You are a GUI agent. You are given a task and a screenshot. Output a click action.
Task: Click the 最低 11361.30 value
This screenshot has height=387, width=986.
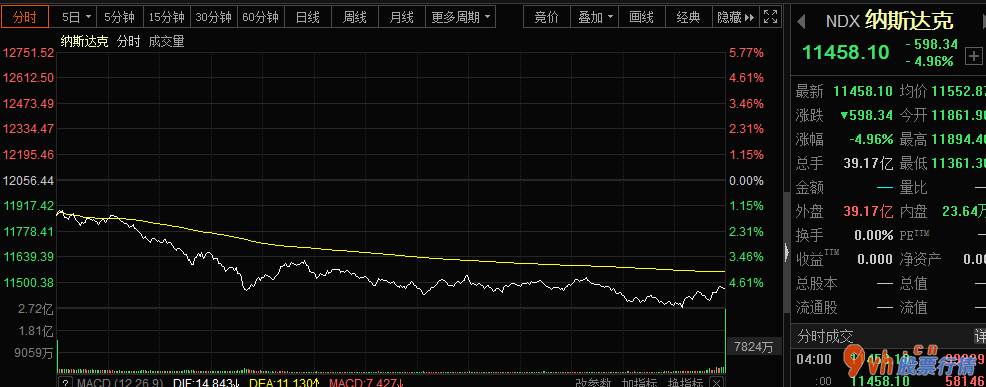point(959,163)
